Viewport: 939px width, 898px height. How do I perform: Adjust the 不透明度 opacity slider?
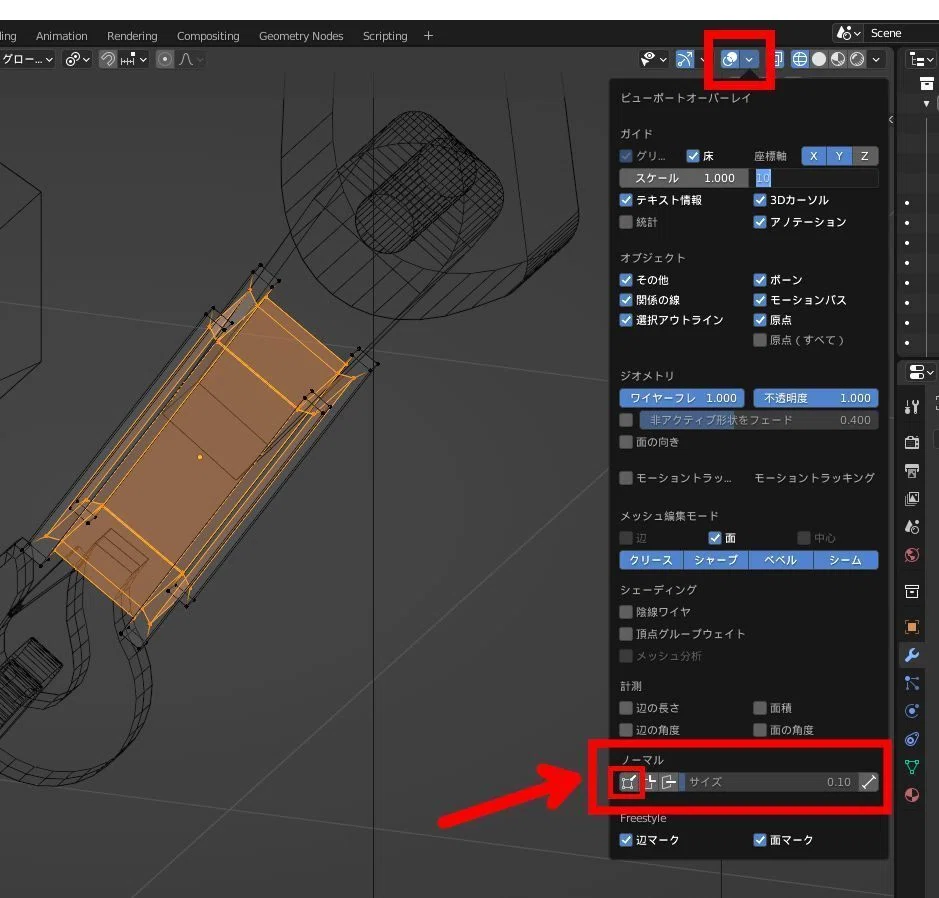click(816, 398)
